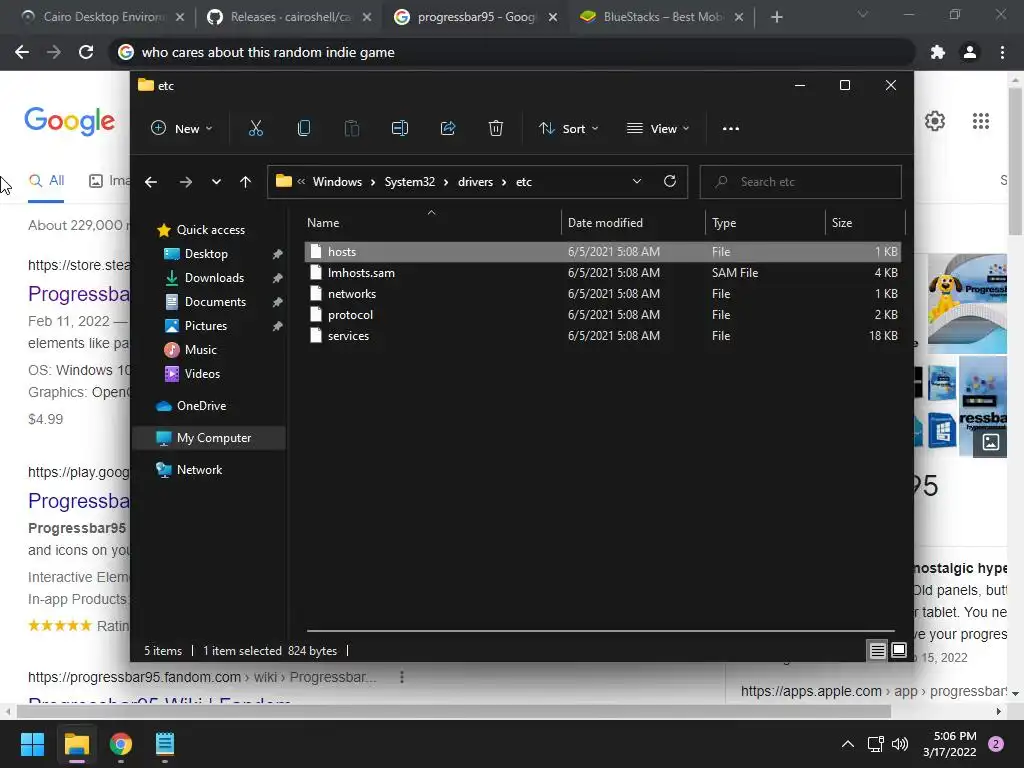
Task: Expand recent locations dropdown arrow
Action: [216, 182]
